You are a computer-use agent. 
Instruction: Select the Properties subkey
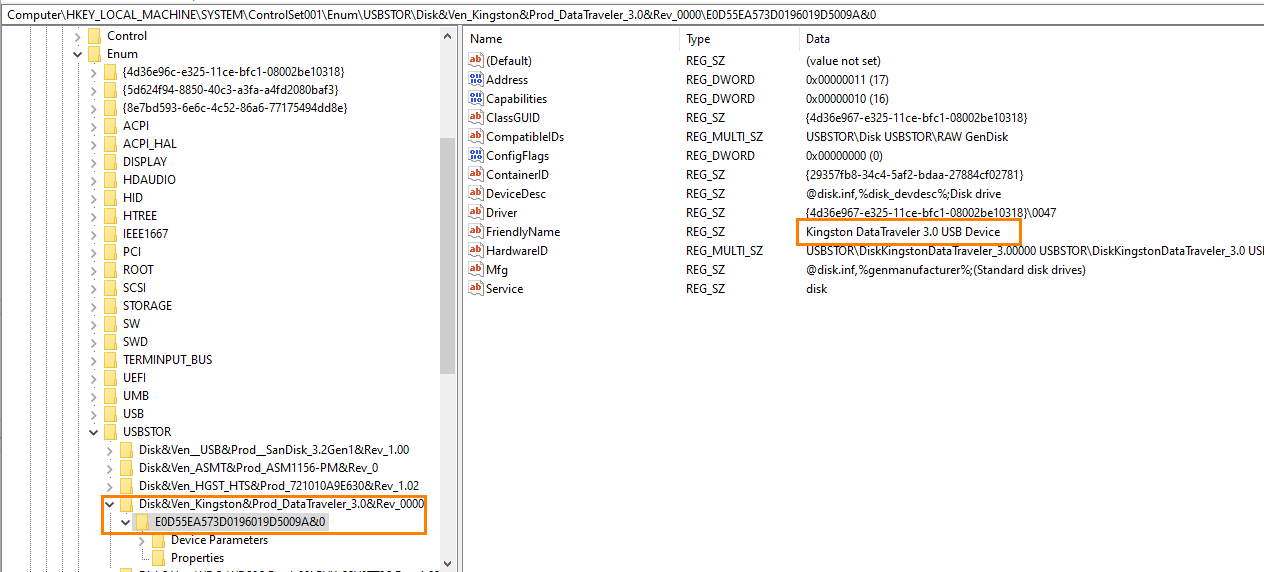coord(197,558)
